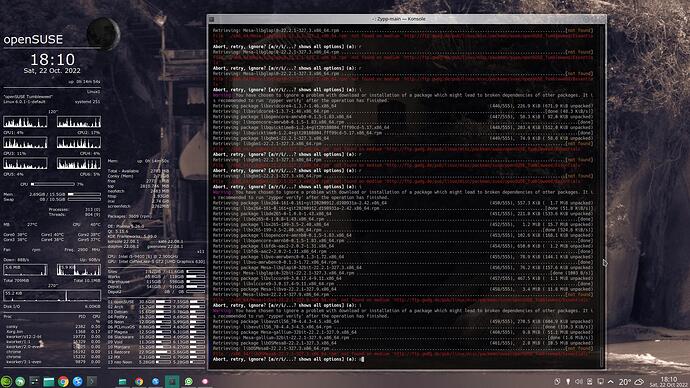Open the night color lightbulb tray icon

coord(568,382)
